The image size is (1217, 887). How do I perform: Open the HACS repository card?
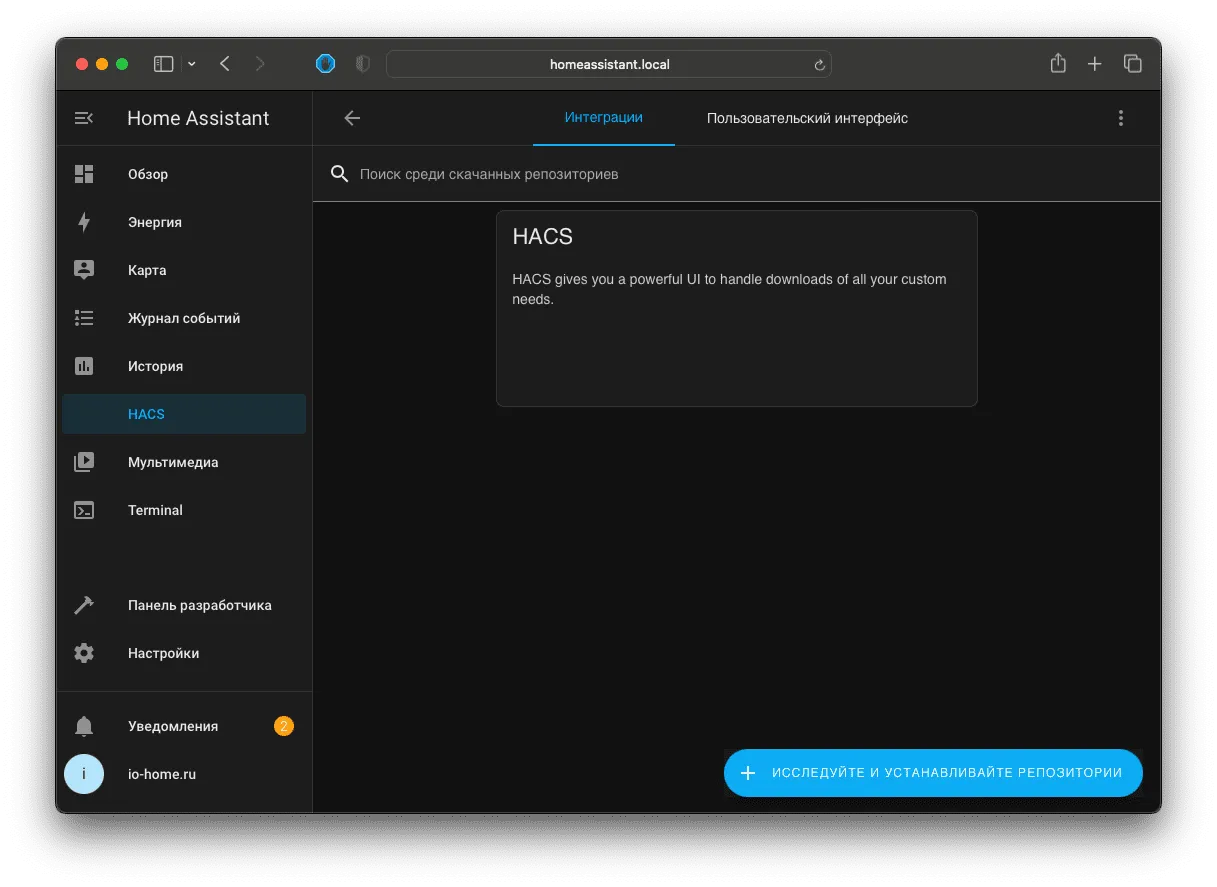pos(737,308)
